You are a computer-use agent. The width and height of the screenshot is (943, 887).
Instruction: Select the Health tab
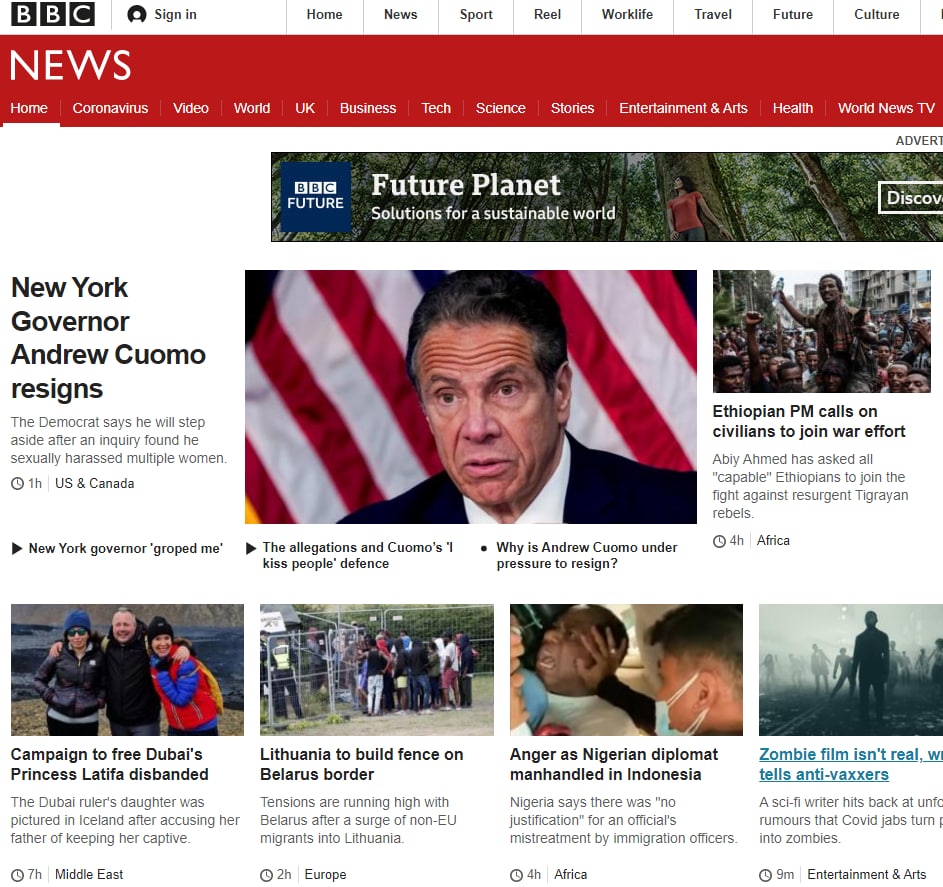[793, 108]
